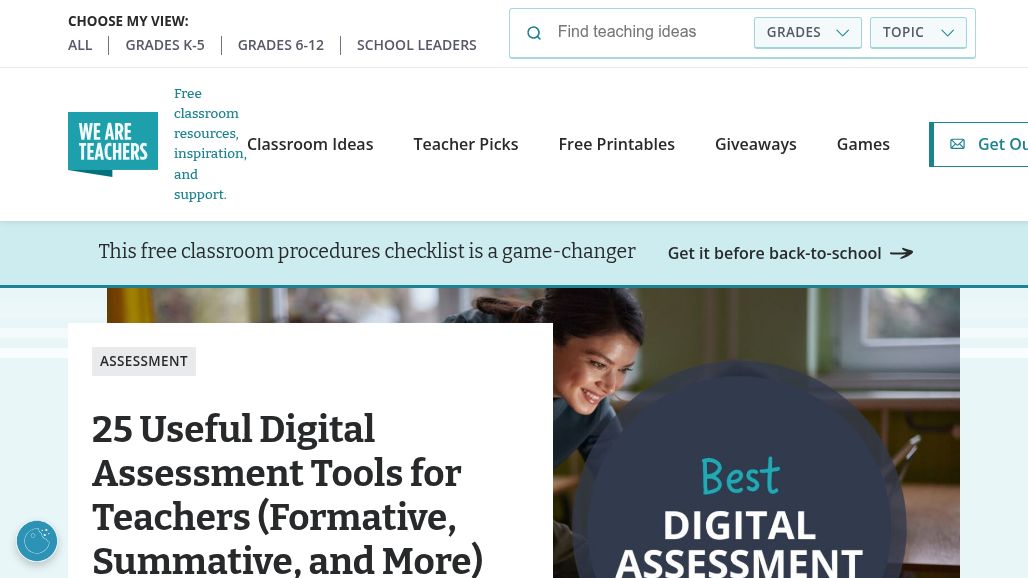Click the search magnifier icon
1028x578 pixels.
coord(534,33)
